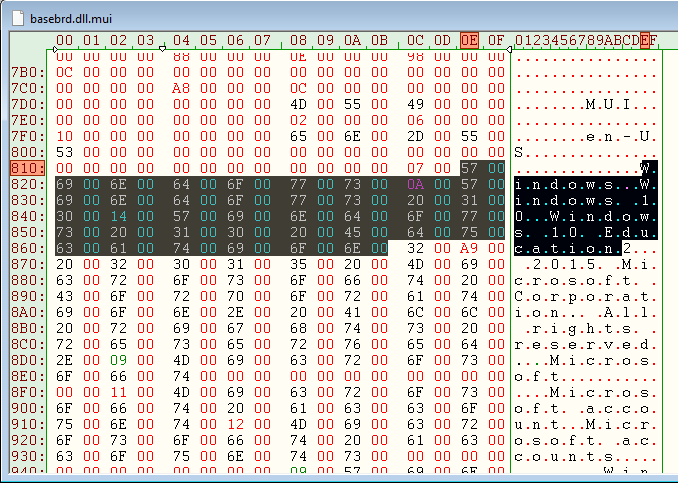Click the green 09 byte in row 8D0
The image size is (678, 483).
point(118,360)
